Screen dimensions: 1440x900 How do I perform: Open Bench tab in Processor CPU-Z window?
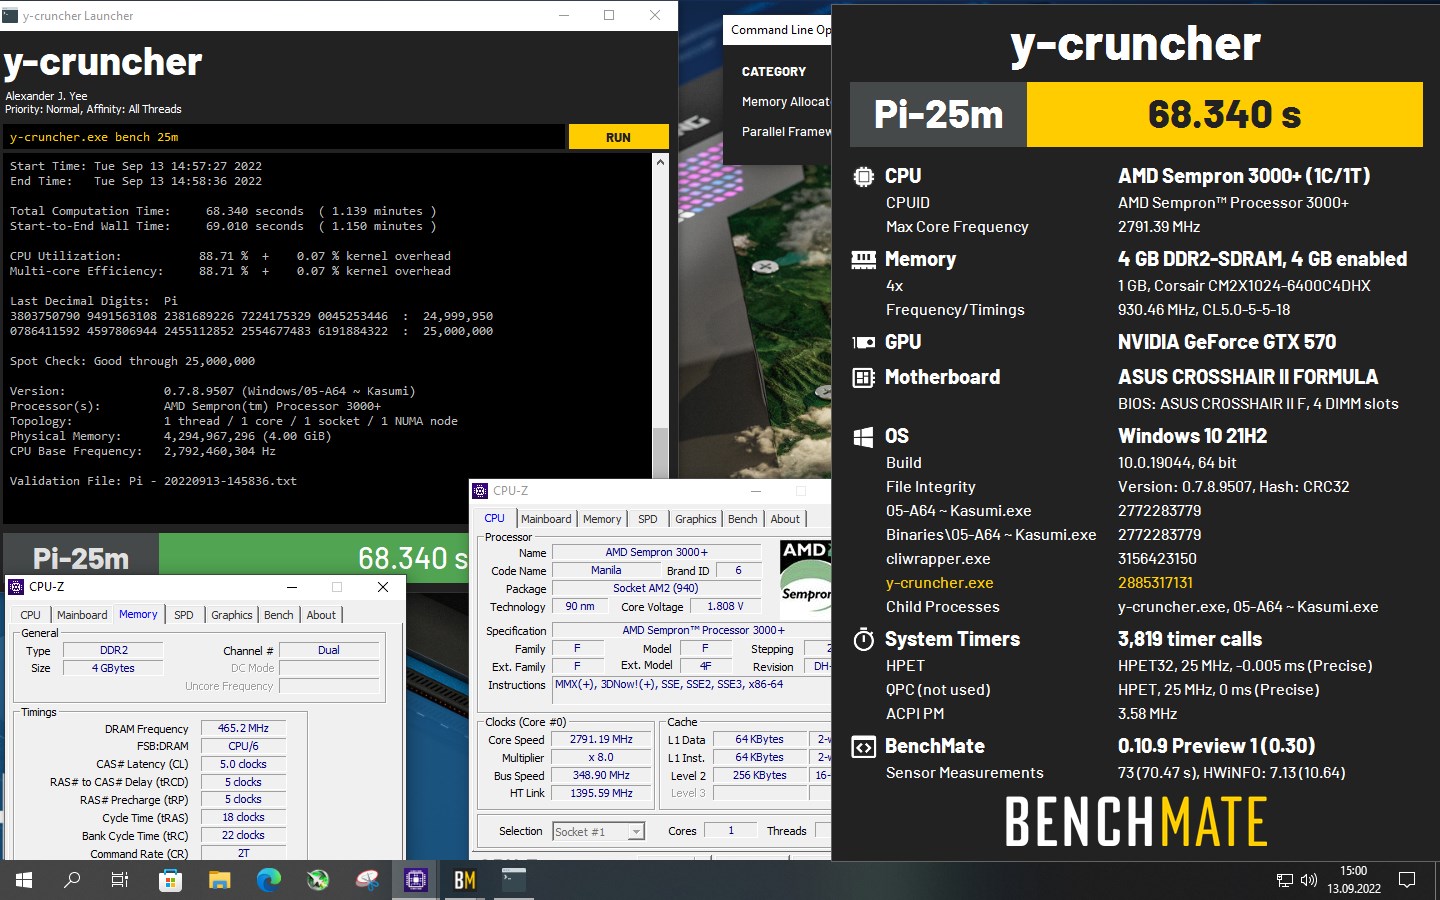[743, 519]
